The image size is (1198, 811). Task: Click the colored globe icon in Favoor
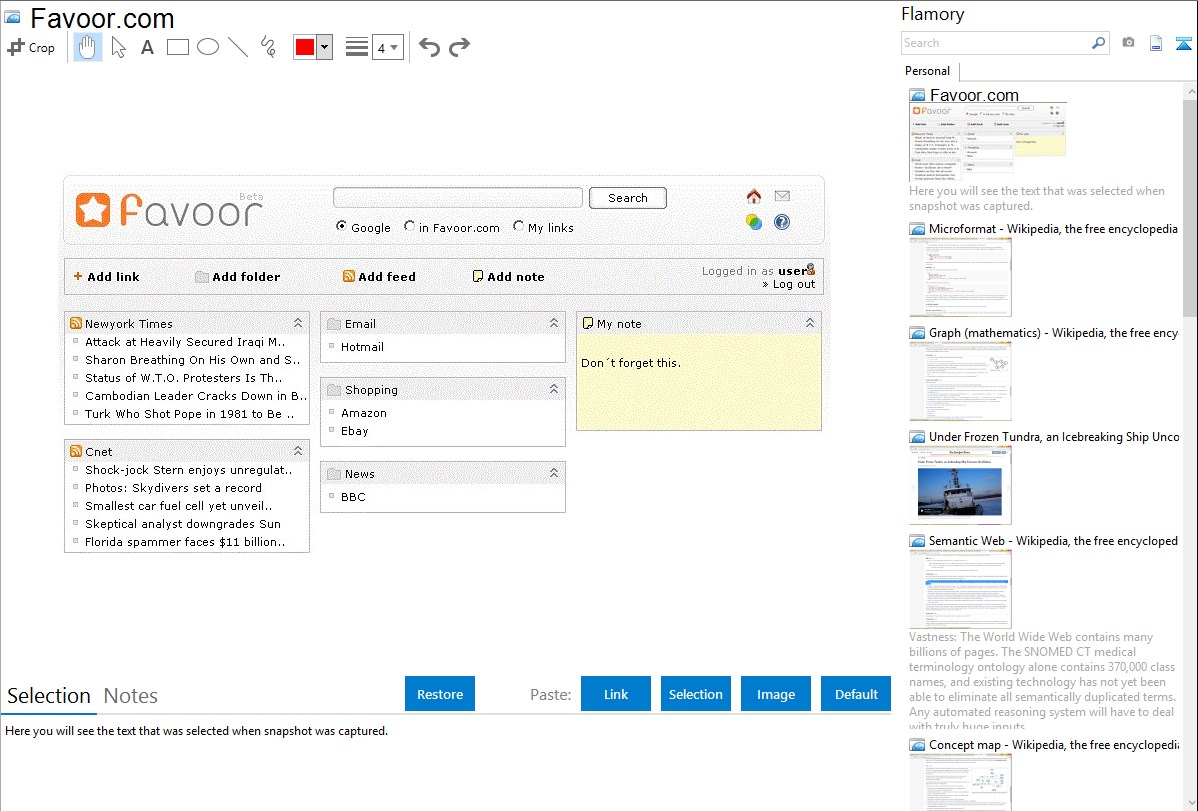[x=753, y=222]
